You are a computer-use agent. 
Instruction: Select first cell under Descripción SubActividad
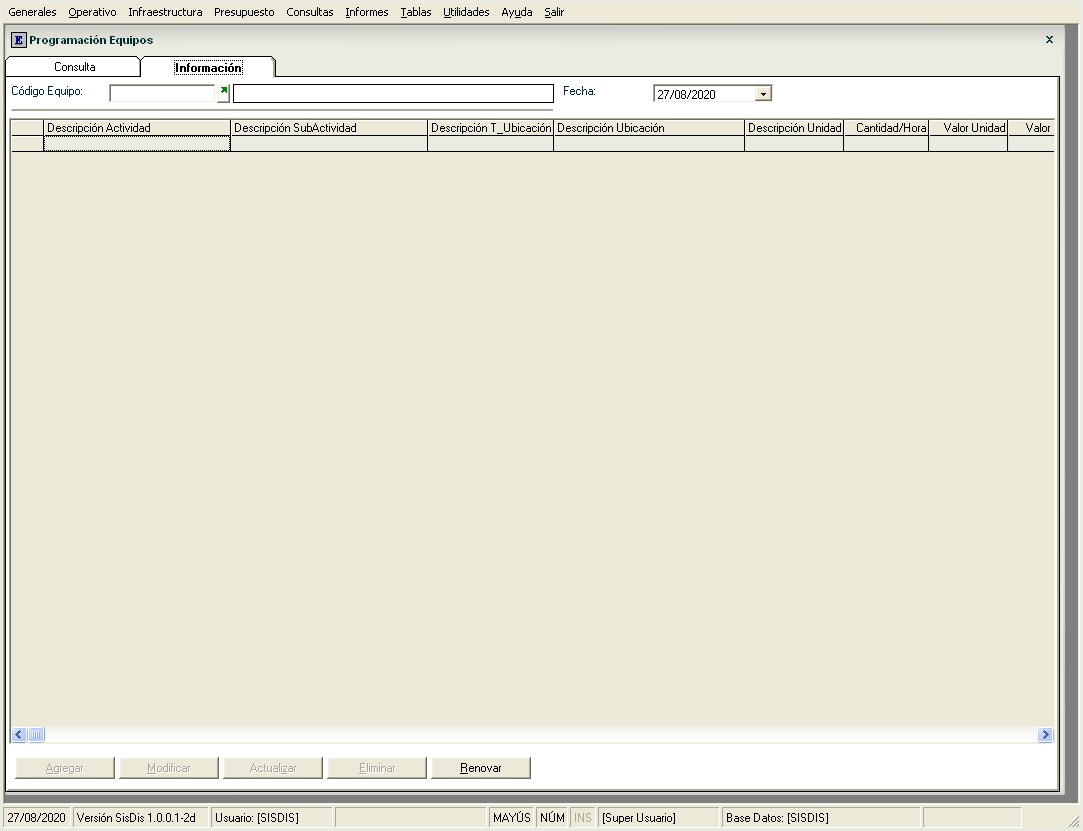(328, 144)
